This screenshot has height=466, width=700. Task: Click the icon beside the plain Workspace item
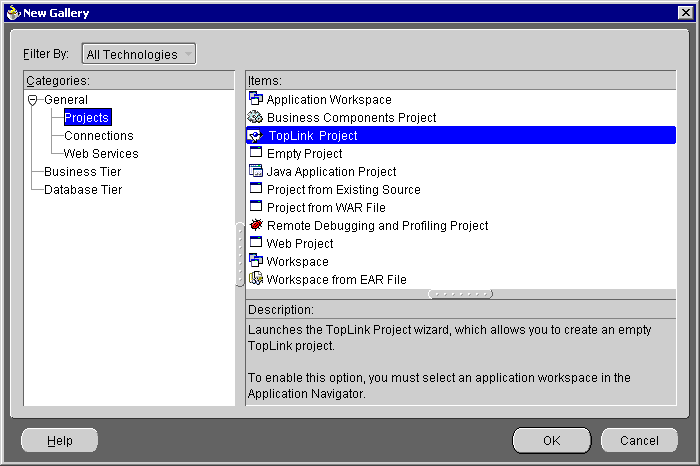tap(256, 260)
